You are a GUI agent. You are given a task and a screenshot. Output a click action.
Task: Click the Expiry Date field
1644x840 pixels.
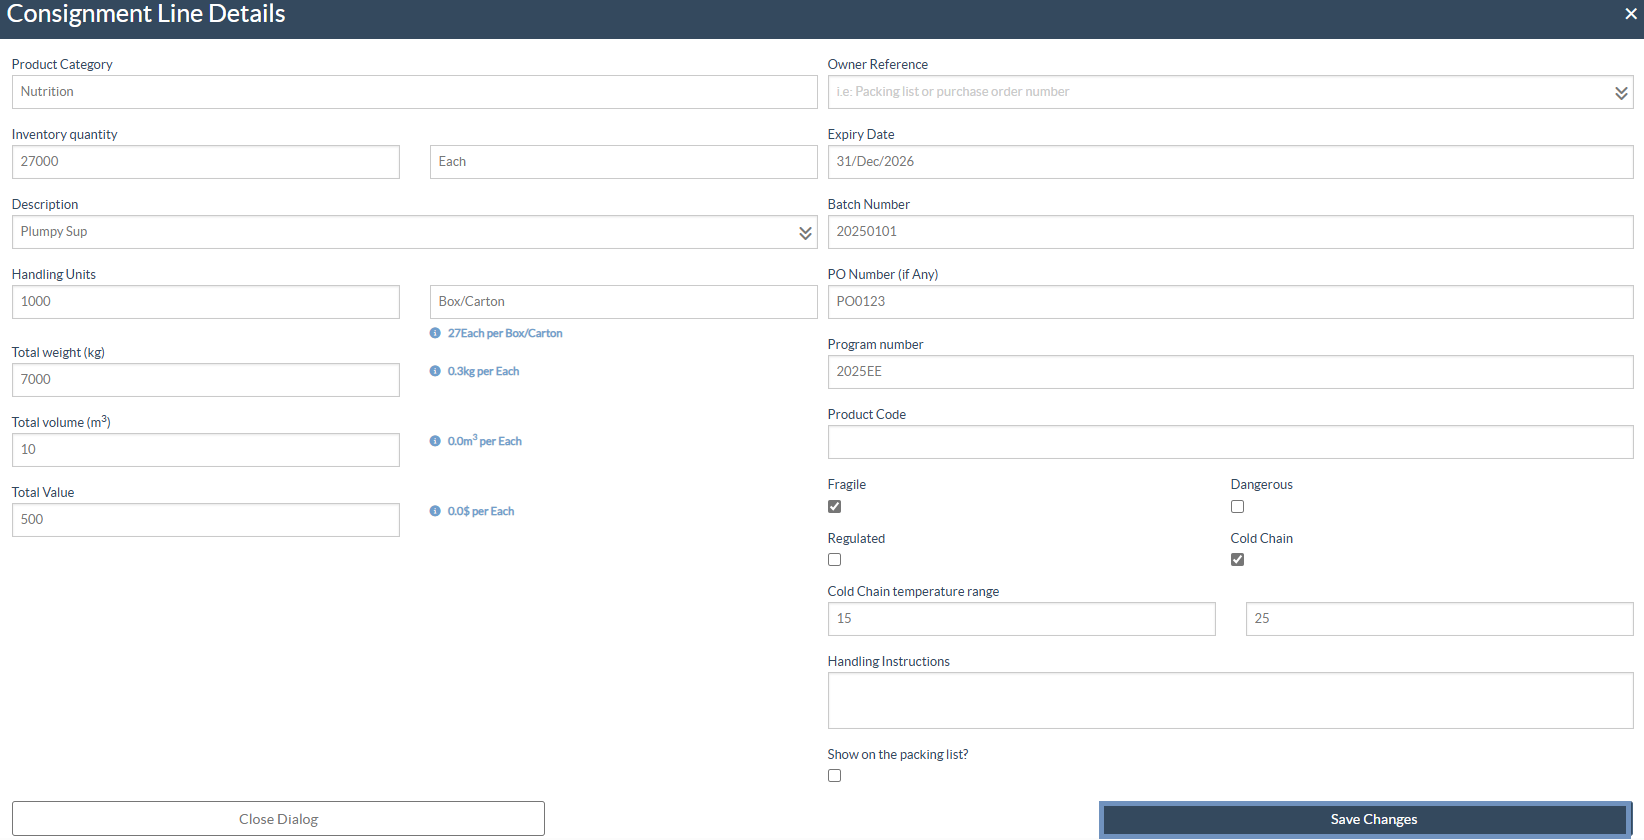[x=1229, y=162]
